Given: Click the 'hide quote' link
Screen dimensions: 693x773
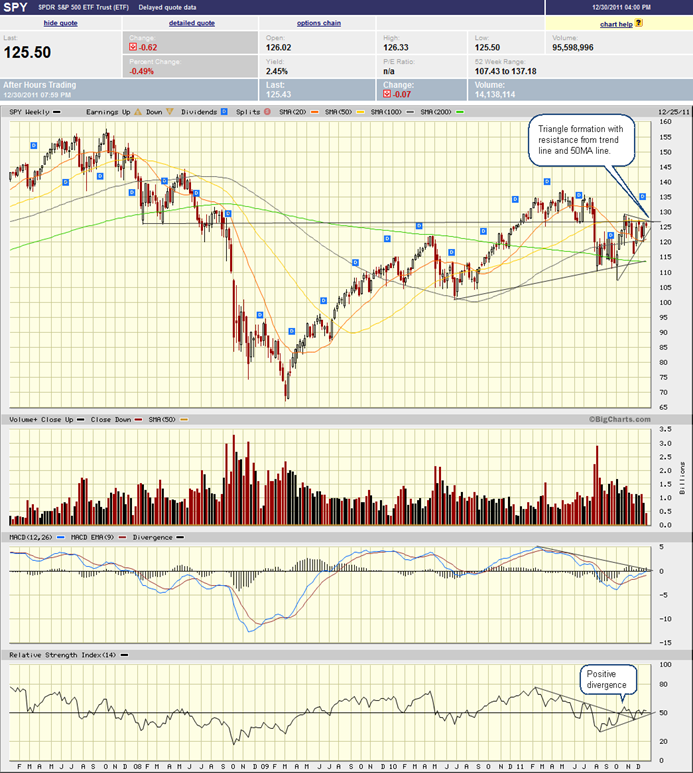Looking at the screenshot, I should pyautogui.click(x=61, y=23).
